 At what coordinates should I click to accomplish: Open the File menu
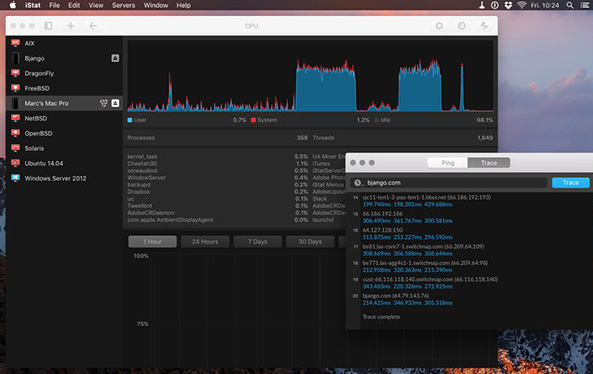coord(54,5)
